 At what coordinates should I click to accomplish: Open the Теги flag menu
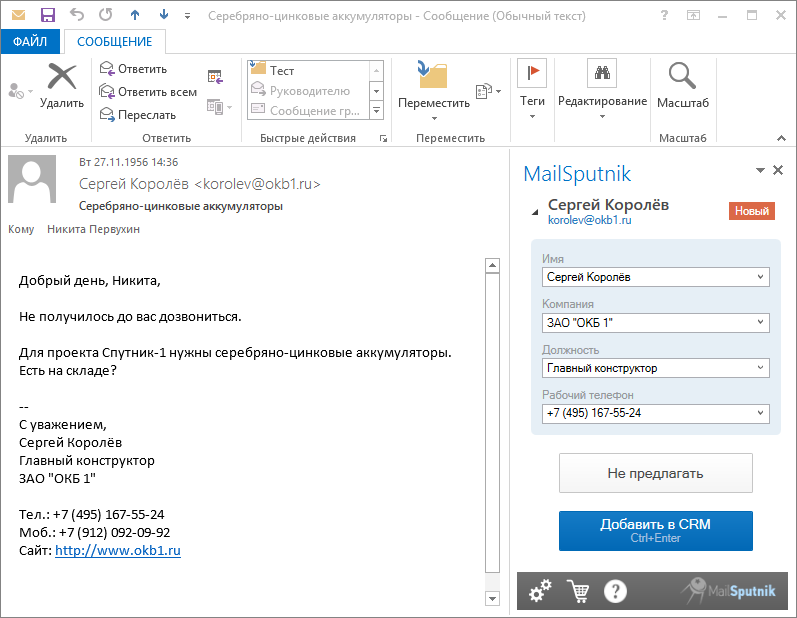[x=532, y=89]
